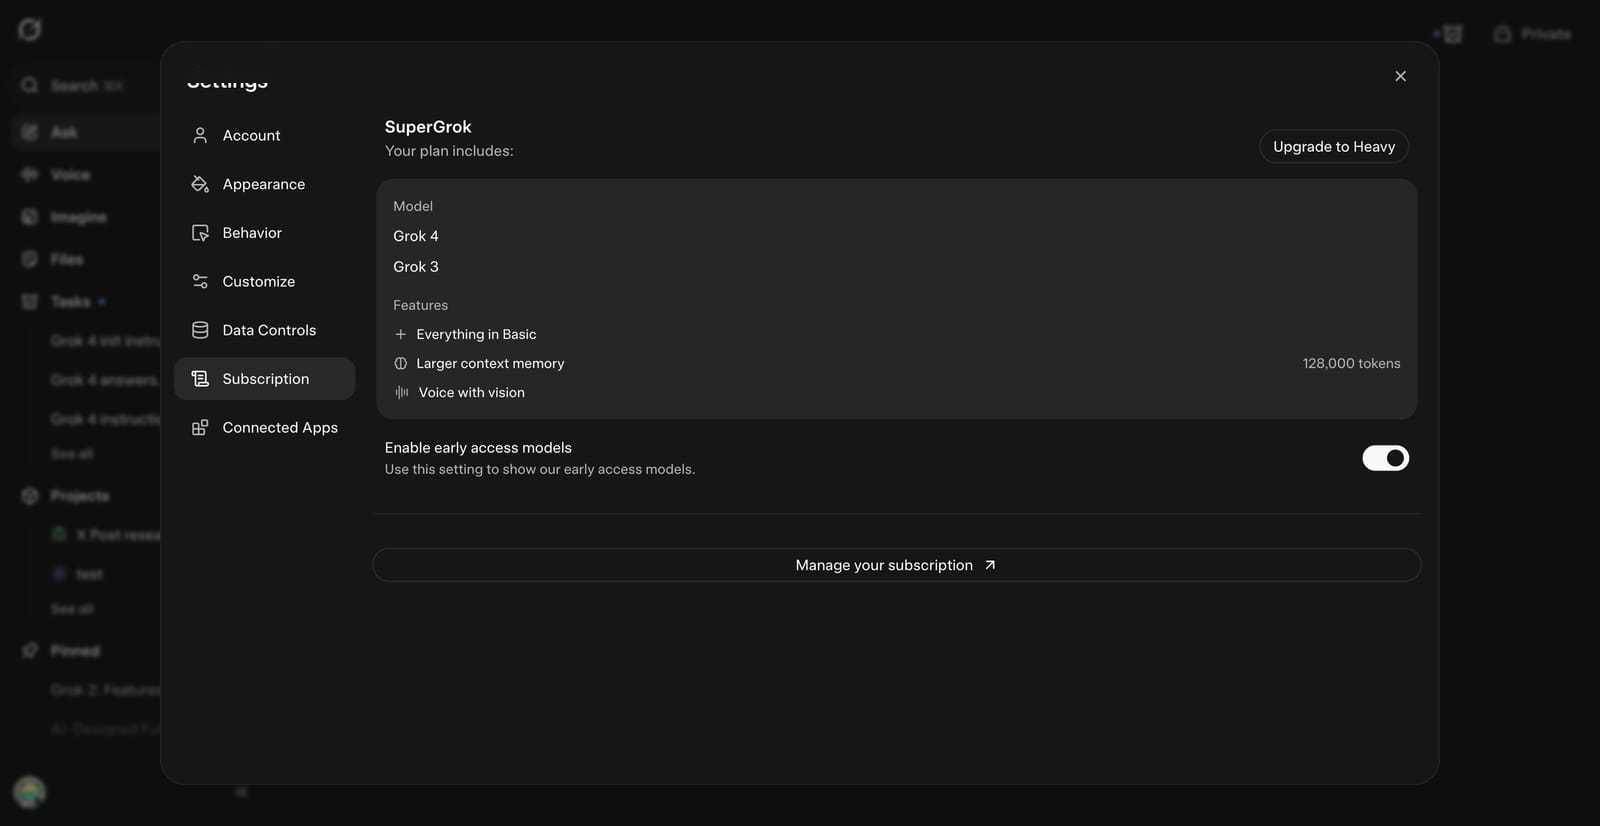Click the "128,000 tokens" value
The height and width of the screenshot is (826, 1600).
coord(1351,363)
